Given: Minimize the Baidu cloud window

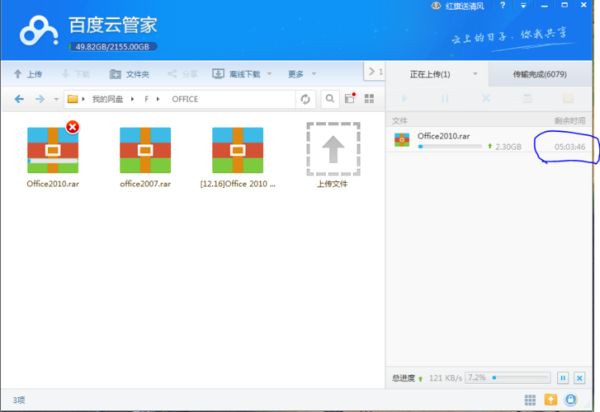Looking at the screenshot, I should coord(544,6).
